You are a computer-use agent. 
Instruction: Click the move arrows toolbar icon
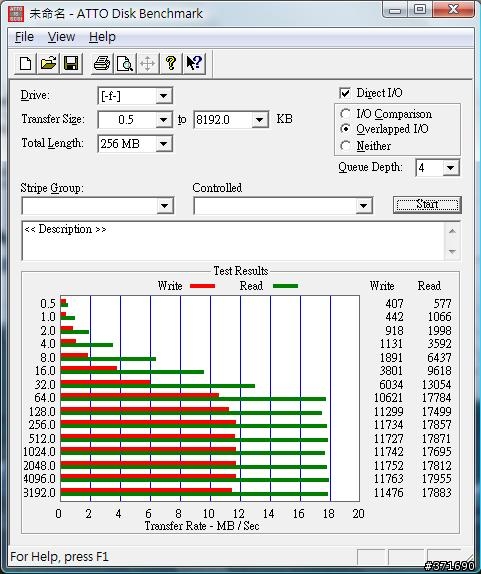point(148,64)
